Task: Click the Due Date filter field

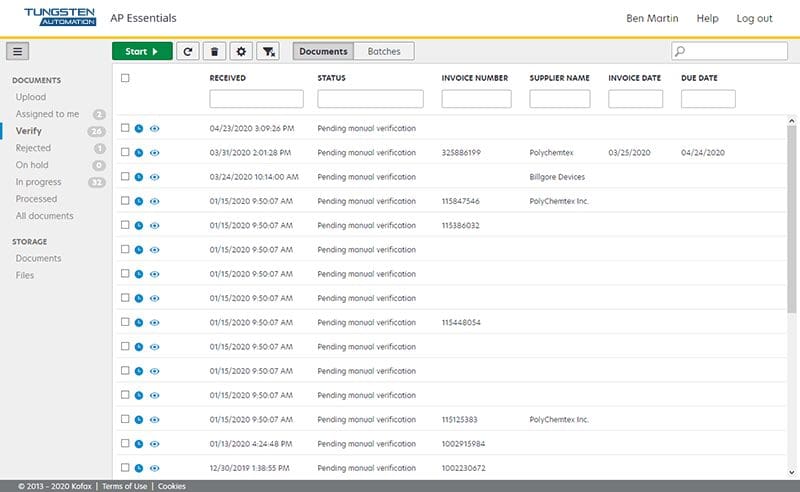Action: 708,99
